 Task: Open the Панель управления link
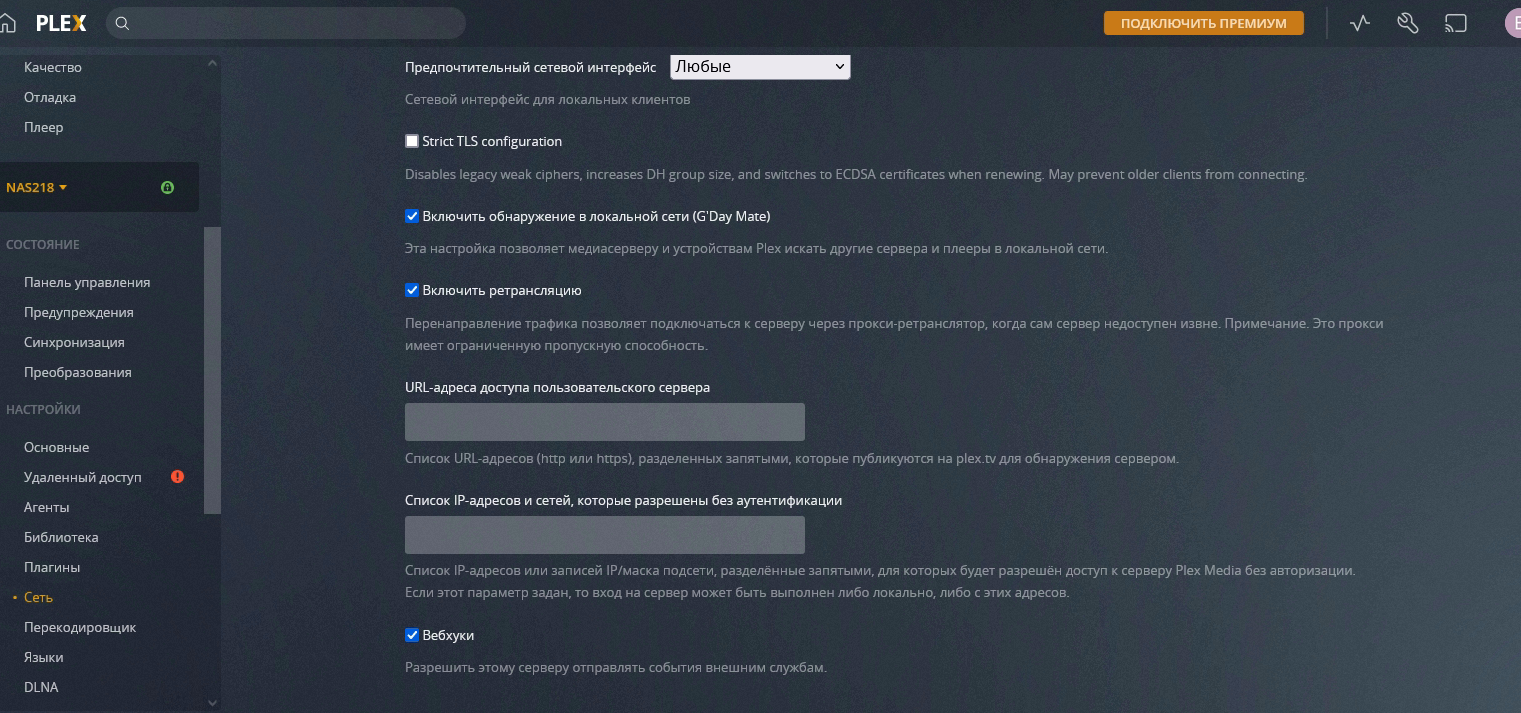[x=87, y=282]
